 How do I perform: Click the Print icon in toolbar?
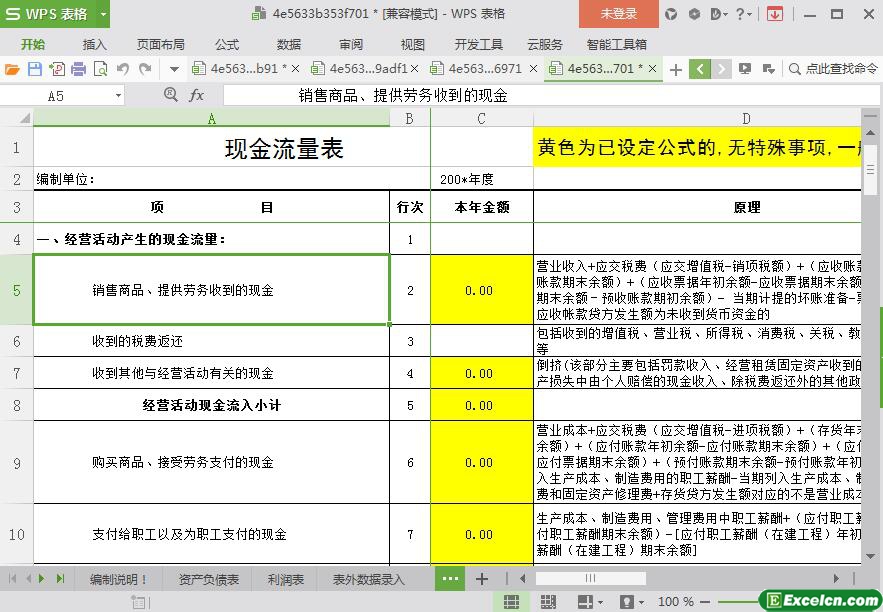[x=78, y=69]
